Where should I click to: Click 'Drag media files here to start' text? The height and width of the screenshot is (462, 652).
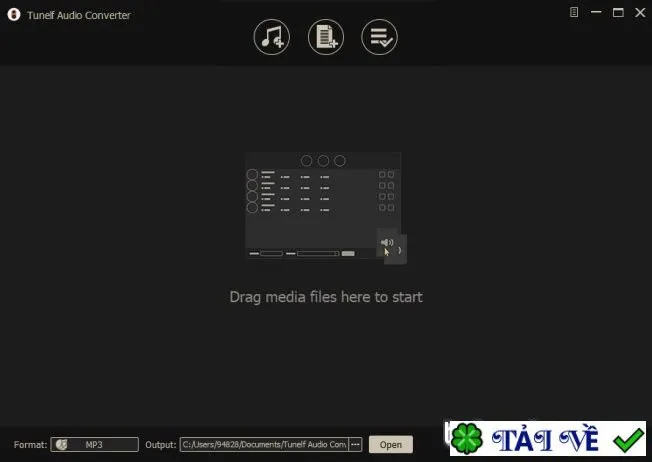click(326, 297)
